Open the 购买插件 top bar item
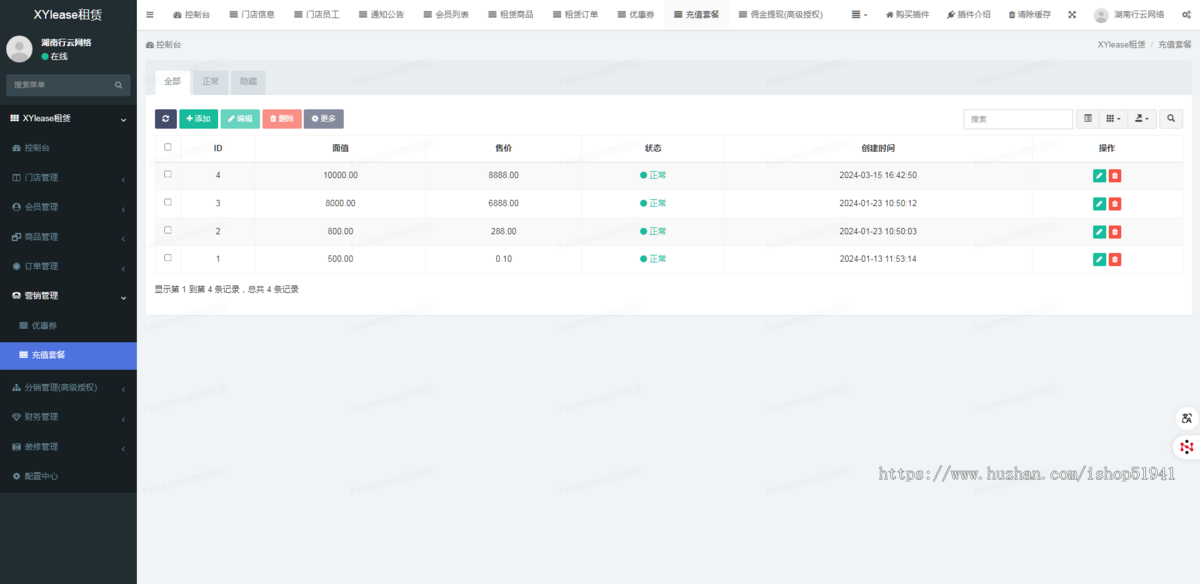Viewport: 1200px width, 584px height. coord(907,15)
